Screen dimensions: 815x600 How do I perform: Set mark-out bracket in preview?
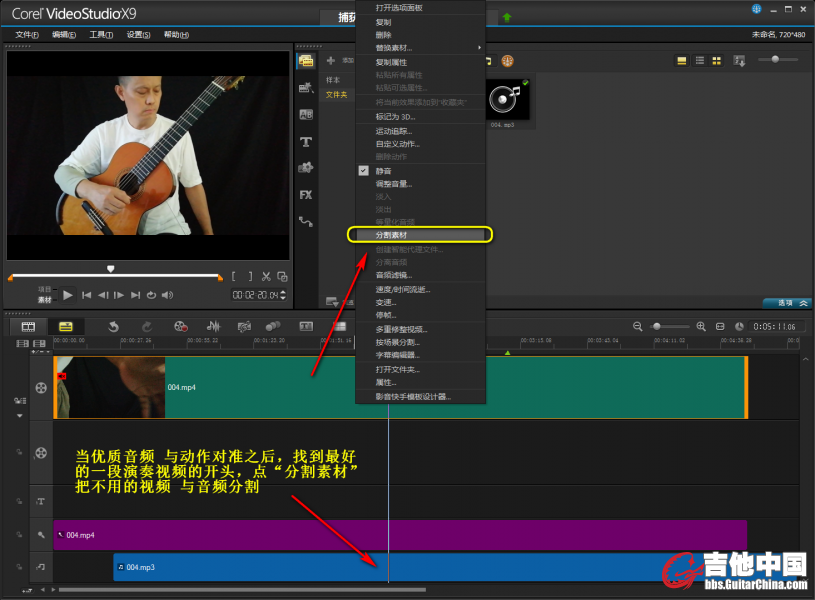coord(250,277)
